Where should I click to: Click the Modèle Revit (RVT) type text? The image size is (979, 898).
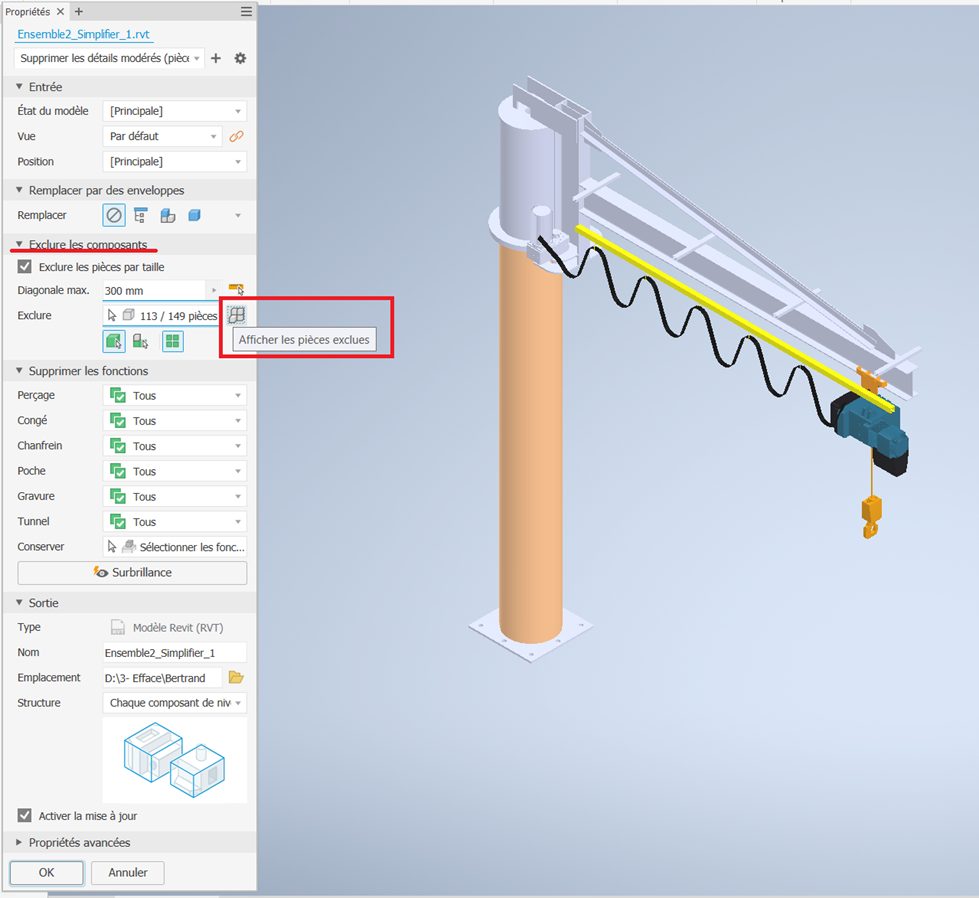click(178, 628)
